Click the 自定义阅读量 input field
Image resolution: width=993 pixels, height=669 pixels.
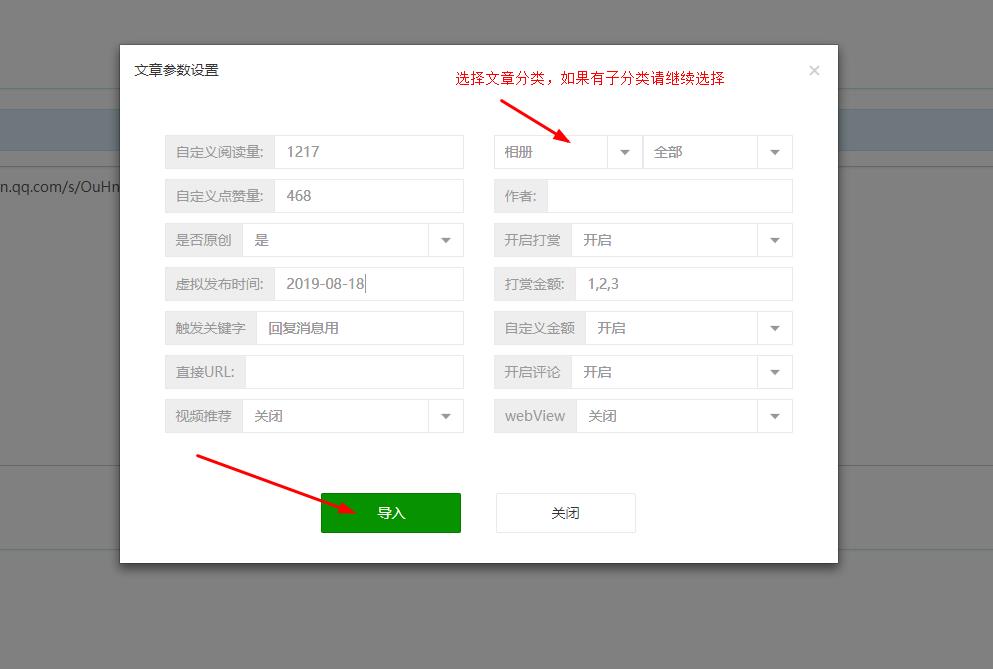point(369,152)
